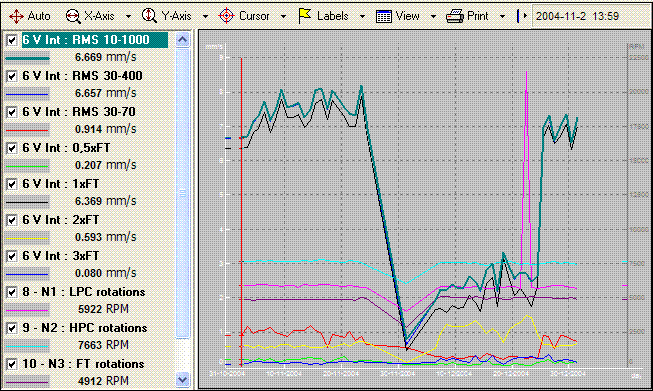Click the Labels yellow flag icon
The height and width of the screenshot is (391, 653).
(x=304, y=16)
